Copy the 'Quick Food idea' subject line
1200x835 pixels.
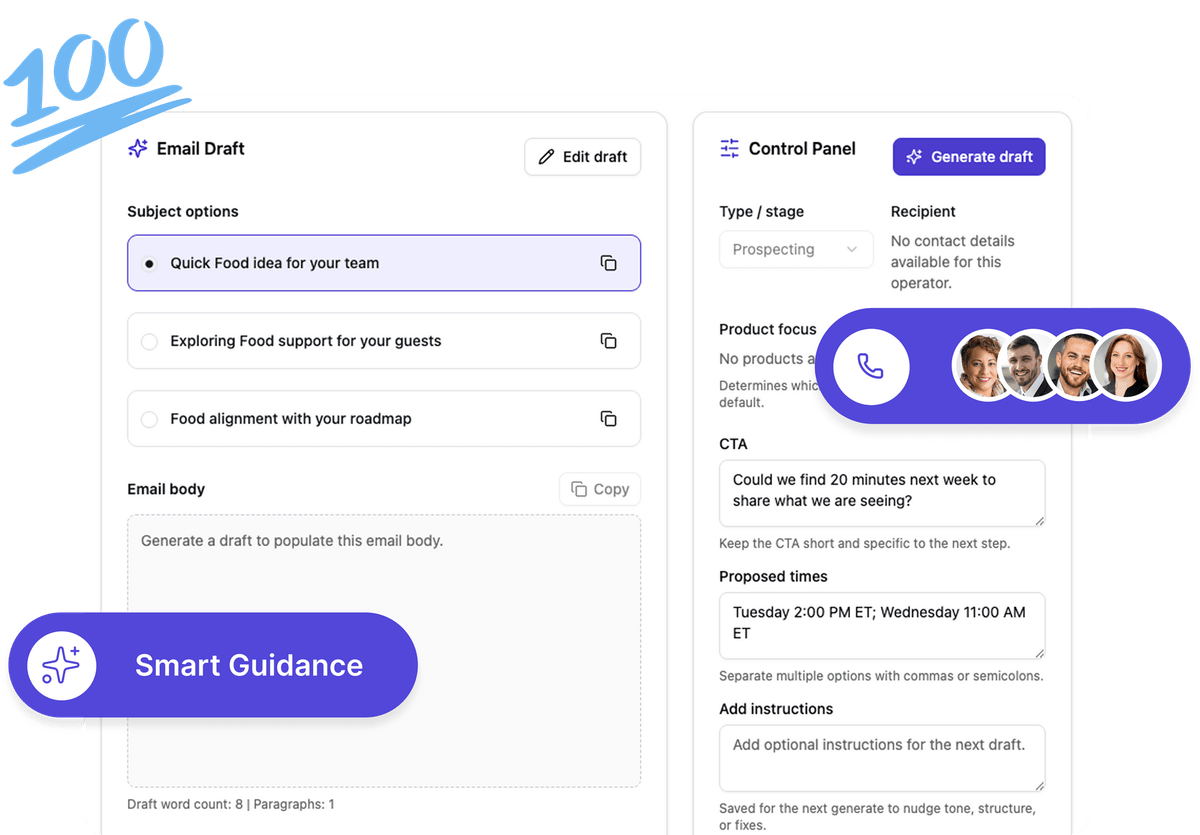608,263
